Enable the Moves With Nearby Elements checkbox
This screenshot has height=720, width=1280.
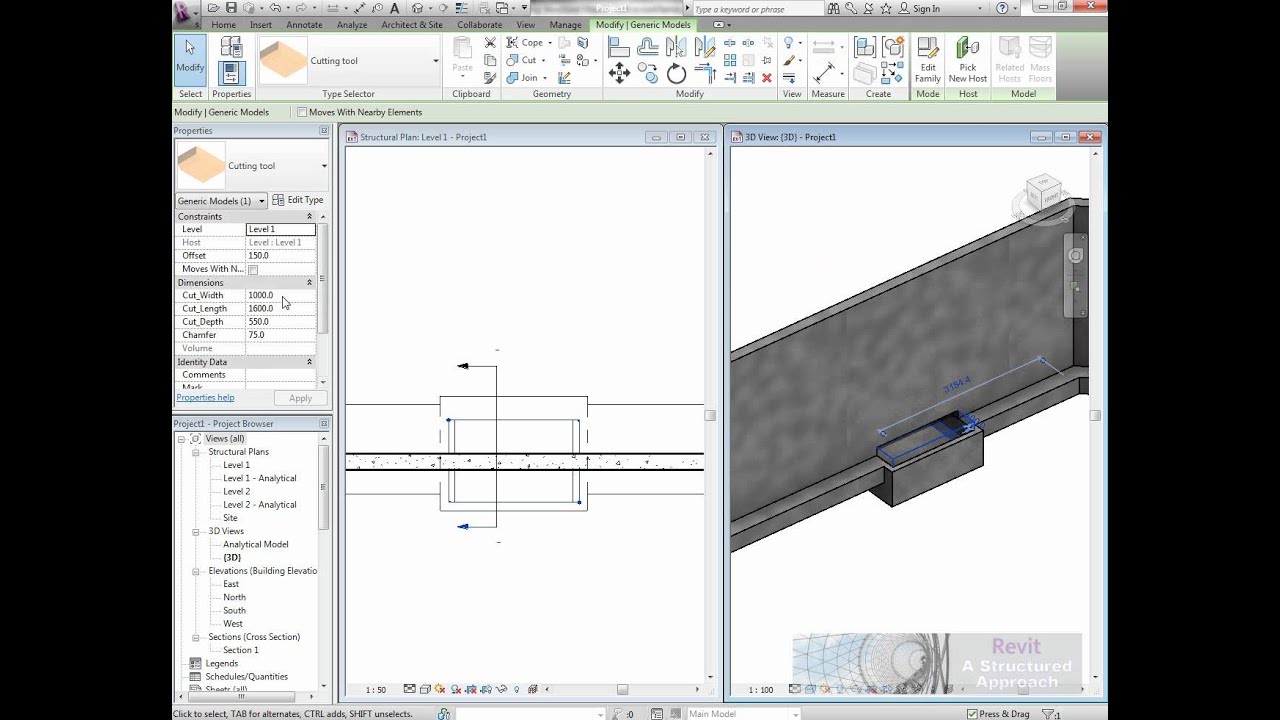coord(301,112)
